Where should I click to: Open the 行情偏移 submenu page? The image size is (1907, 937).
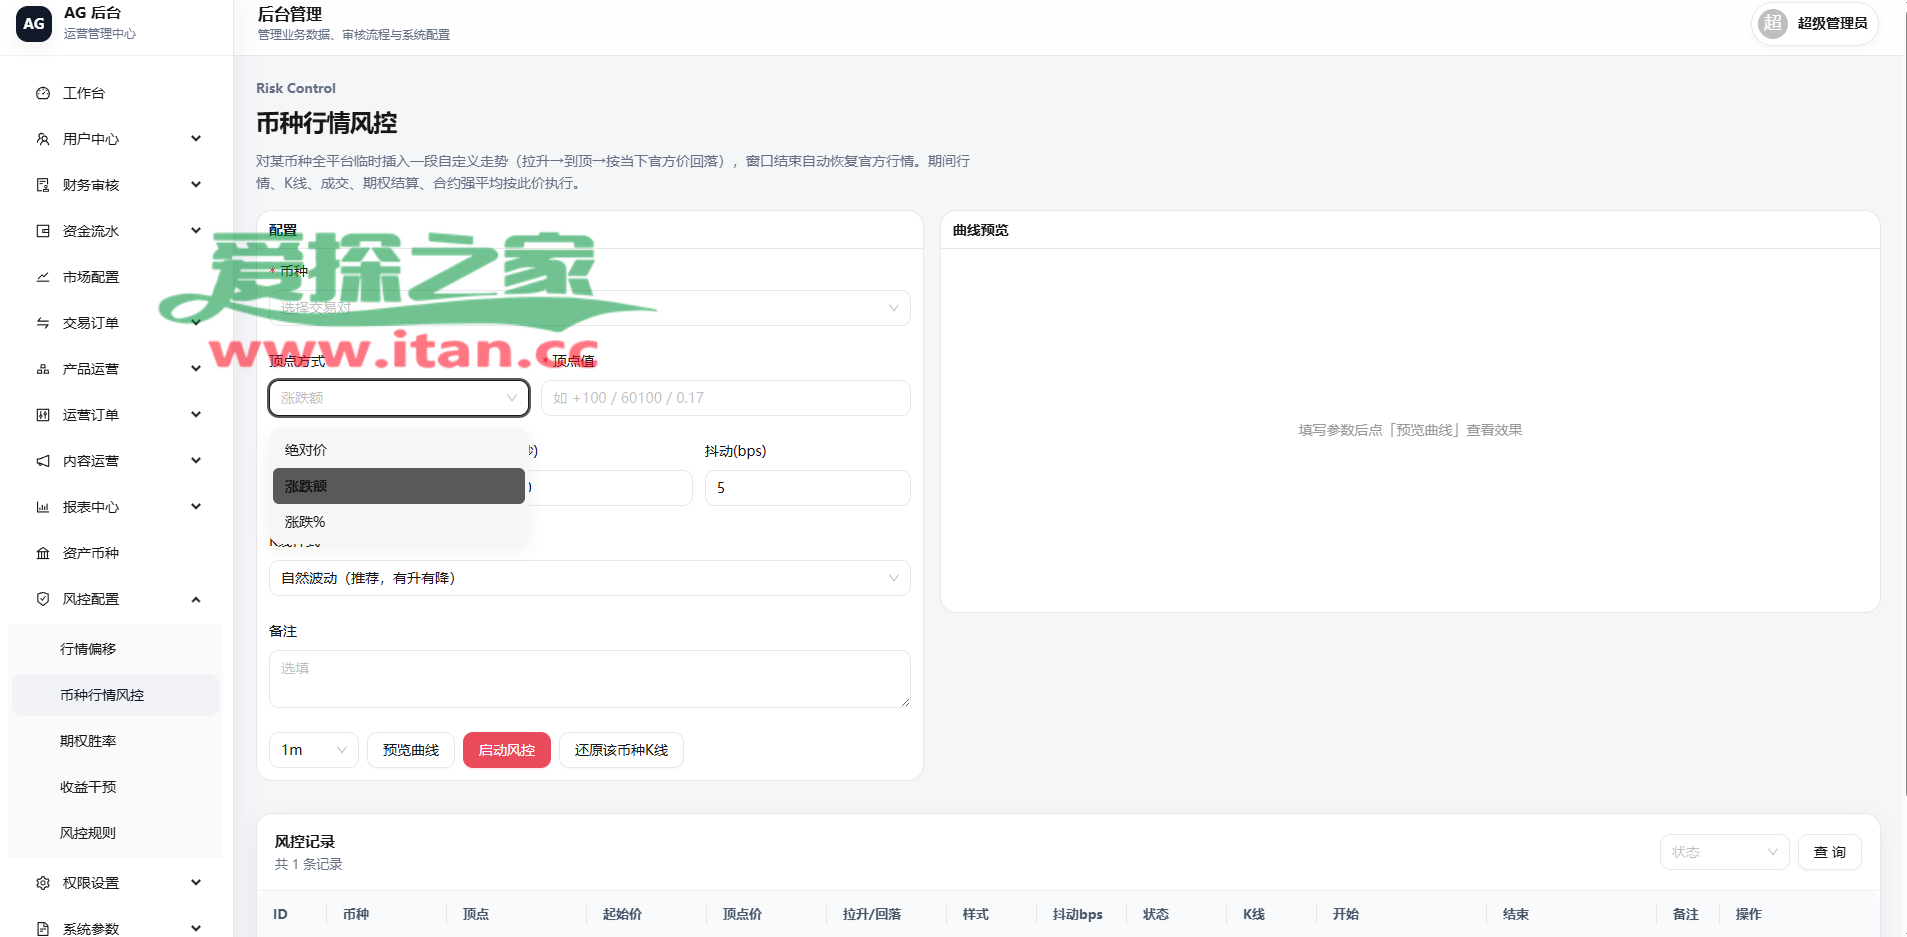click(x=115, y=649)
